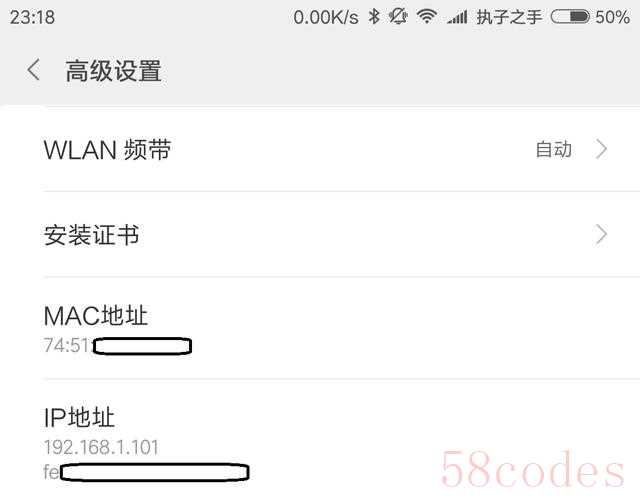Open the WLAN 频带 setting

[x=320, y=149]
